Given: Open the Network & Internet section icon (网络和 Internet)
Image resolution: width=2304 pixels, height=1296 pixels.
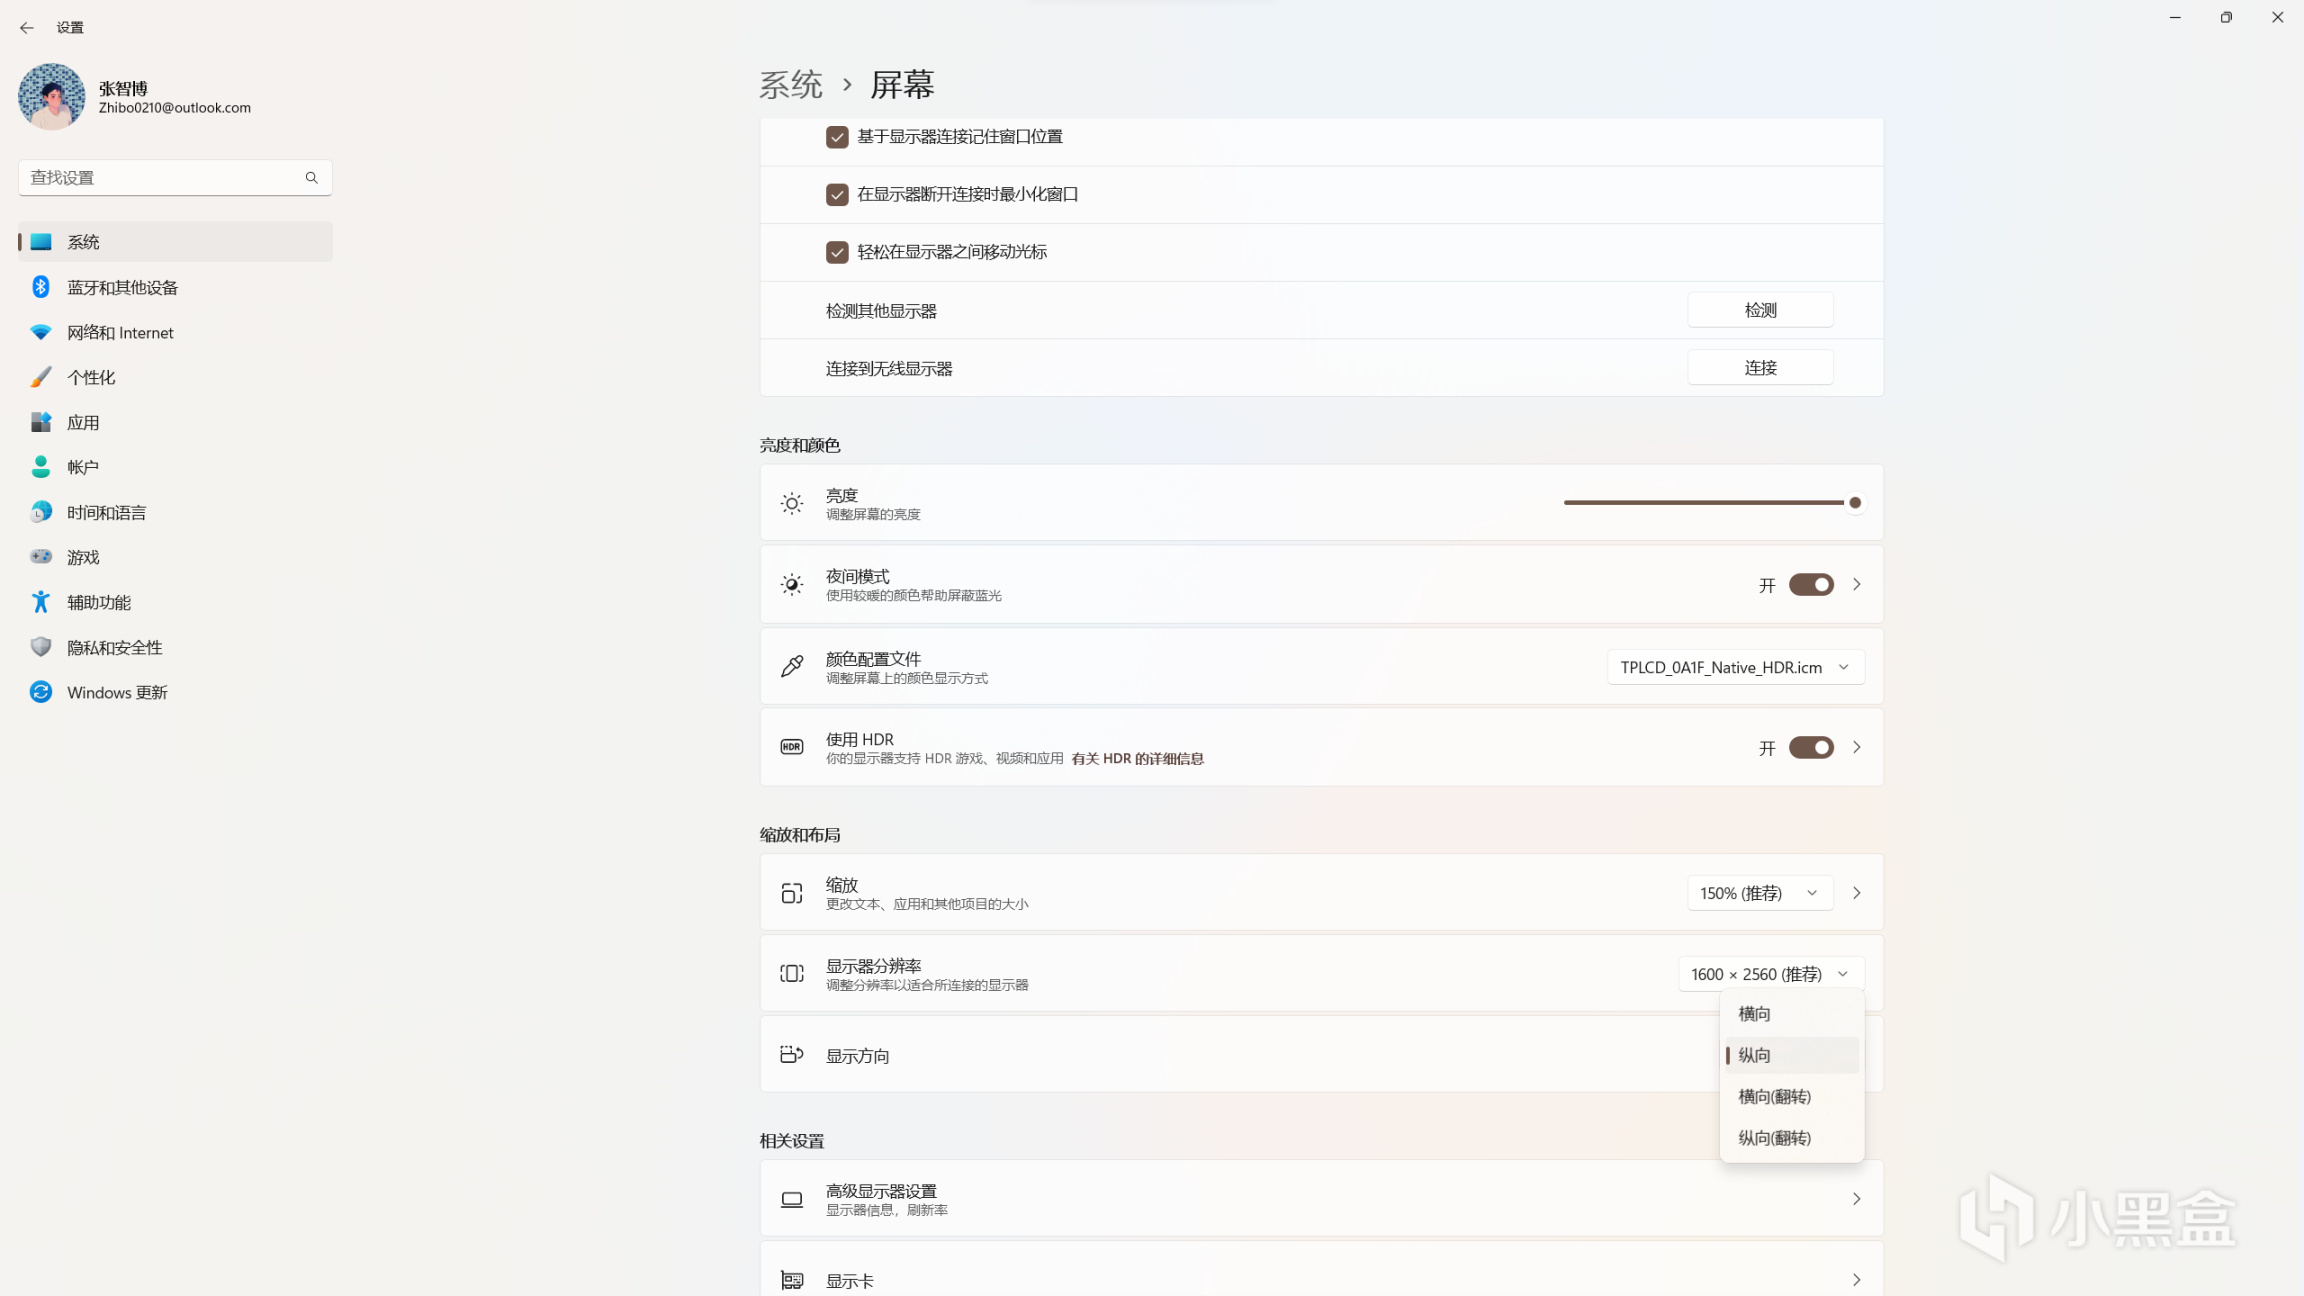Looking at the screenshot, I should point(40,332).
